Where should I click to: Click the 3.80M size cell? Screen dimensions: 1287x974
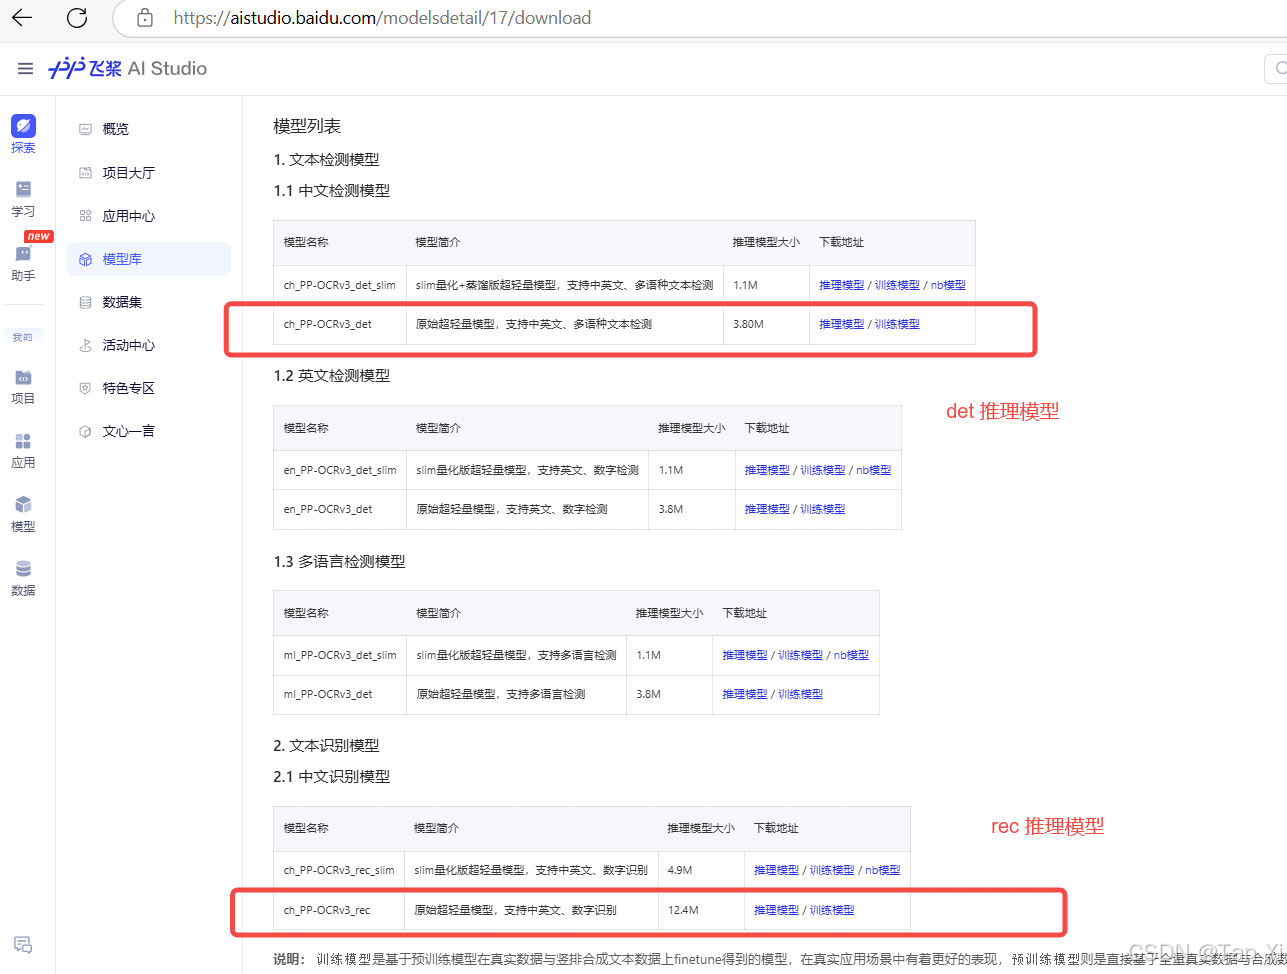(x=766, y=324)
